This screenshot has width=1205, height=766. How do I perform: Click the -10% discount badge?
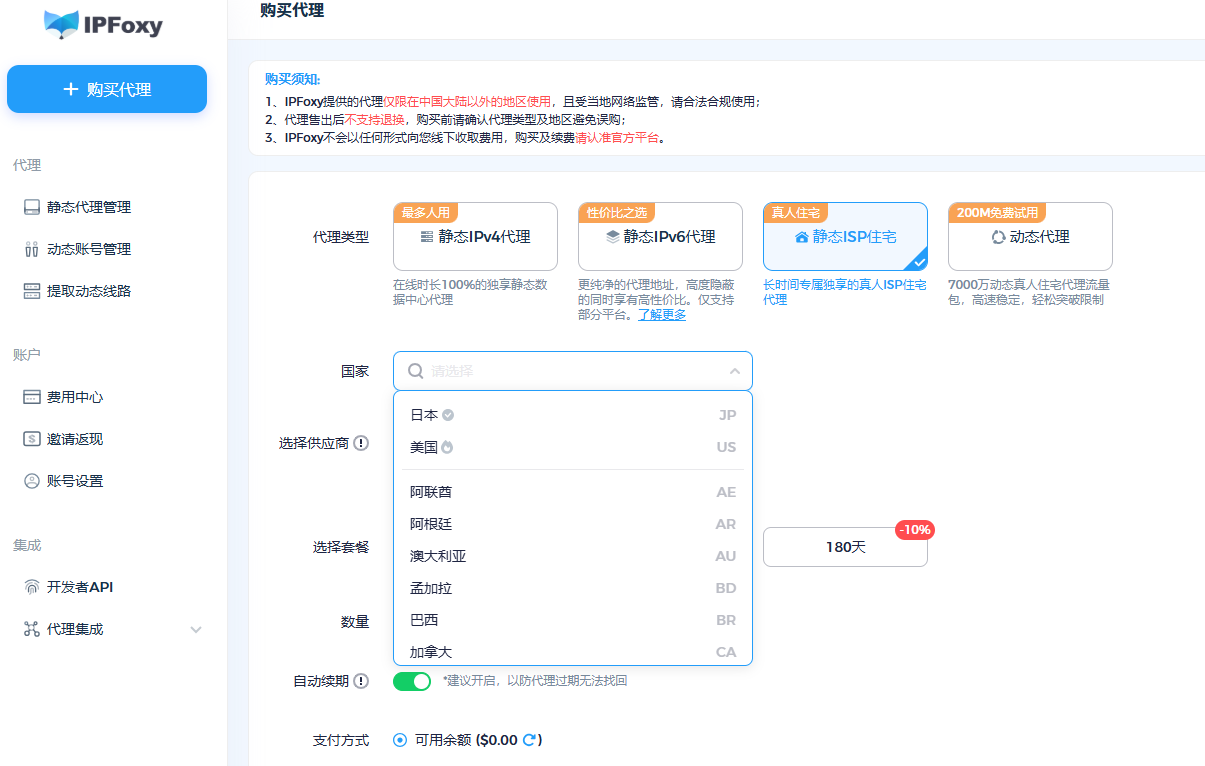pyautogui.click(x=914, y=529)
